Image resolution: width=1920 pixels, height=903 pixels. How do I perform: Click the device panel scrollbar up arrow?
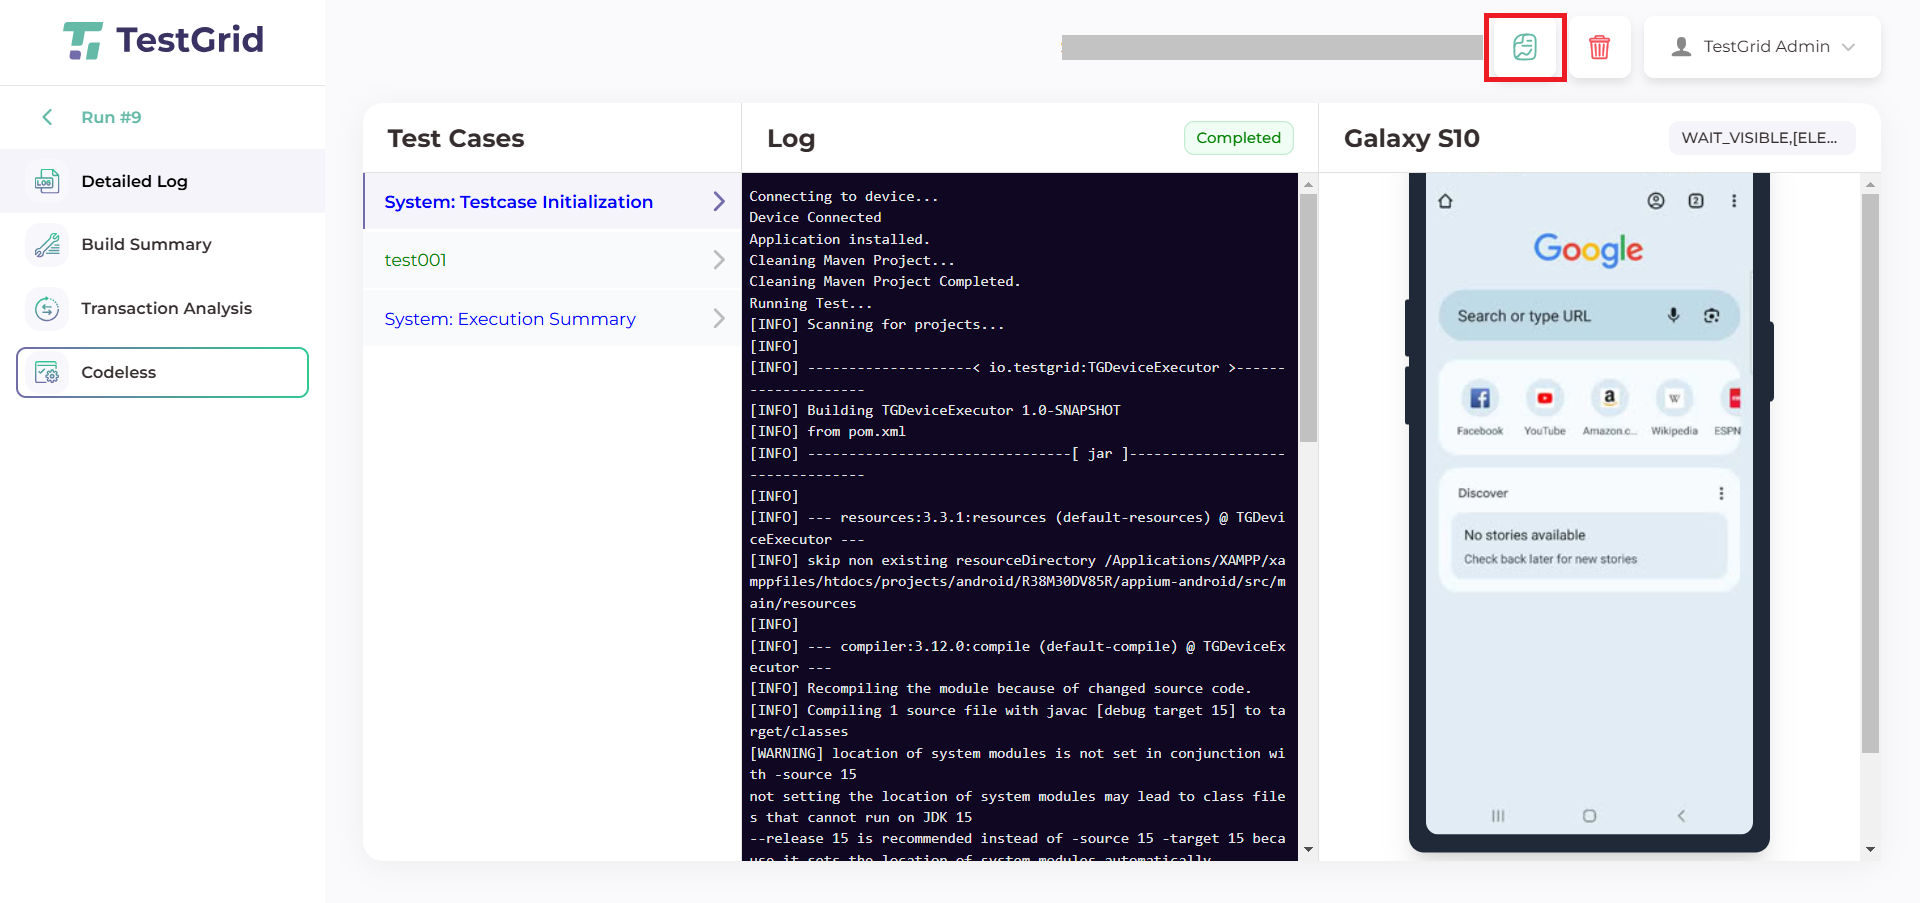(1870, 185)
